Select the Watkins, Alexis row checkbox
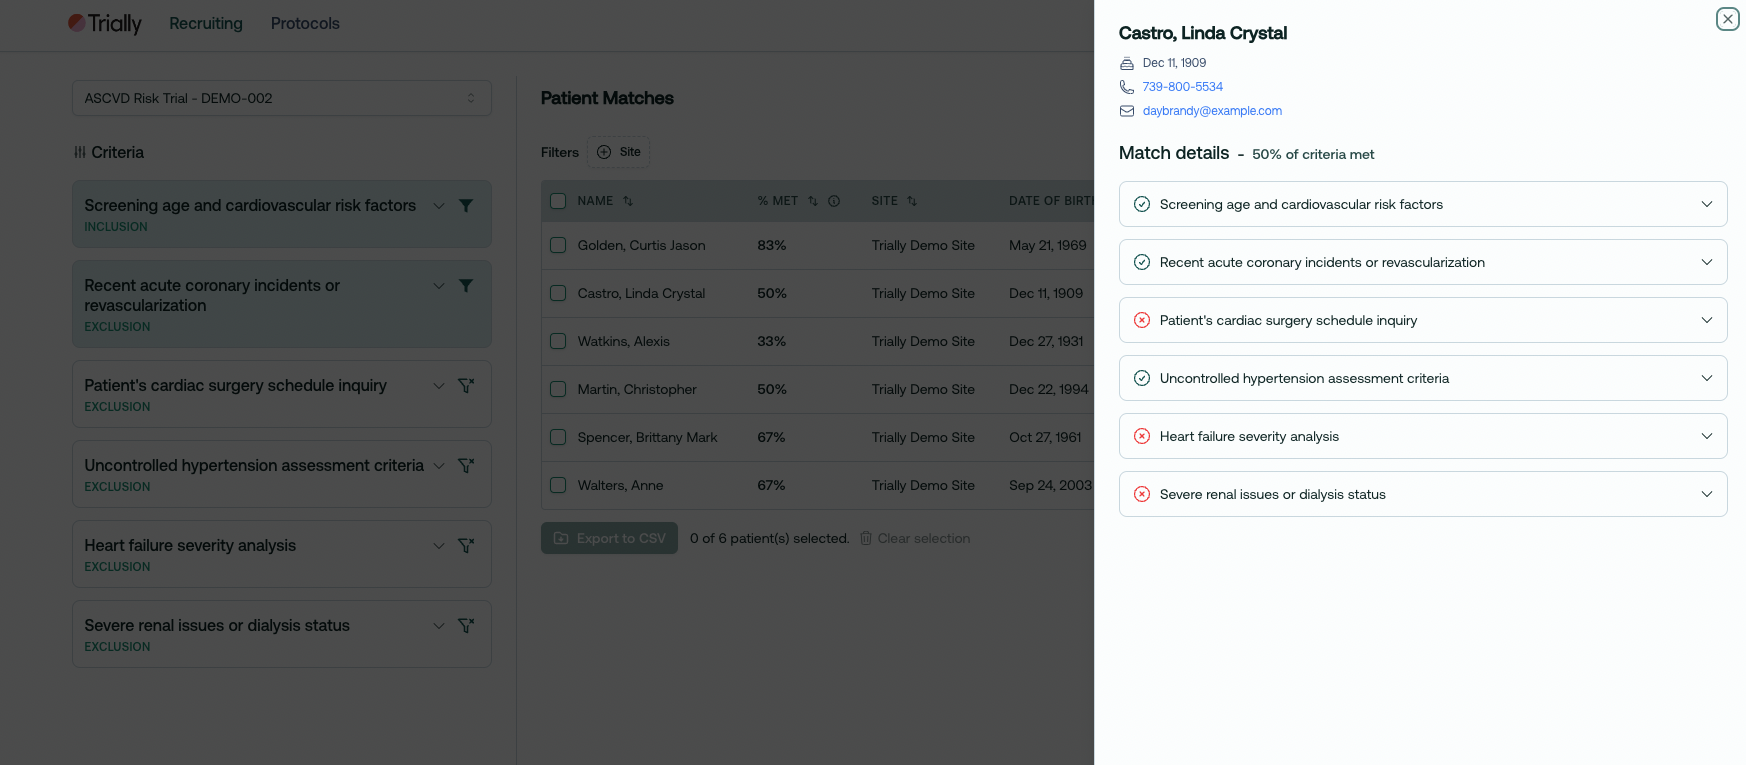Image resolution: width=1746 pixels, height=765 pixels. click(x=558, y=341)
